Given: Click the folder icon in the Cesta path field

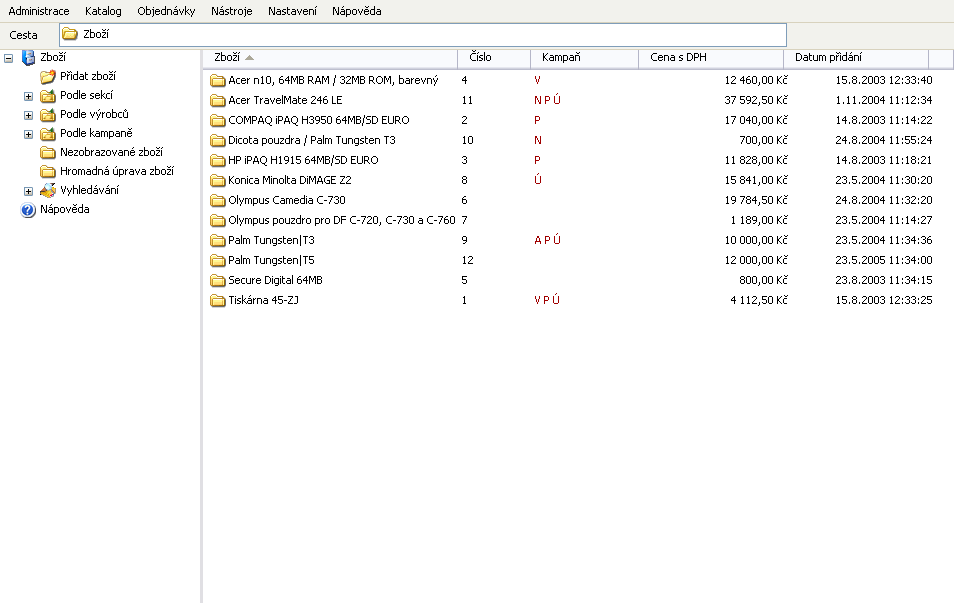Looking at the screenshot, I should [x=70, y=34].
